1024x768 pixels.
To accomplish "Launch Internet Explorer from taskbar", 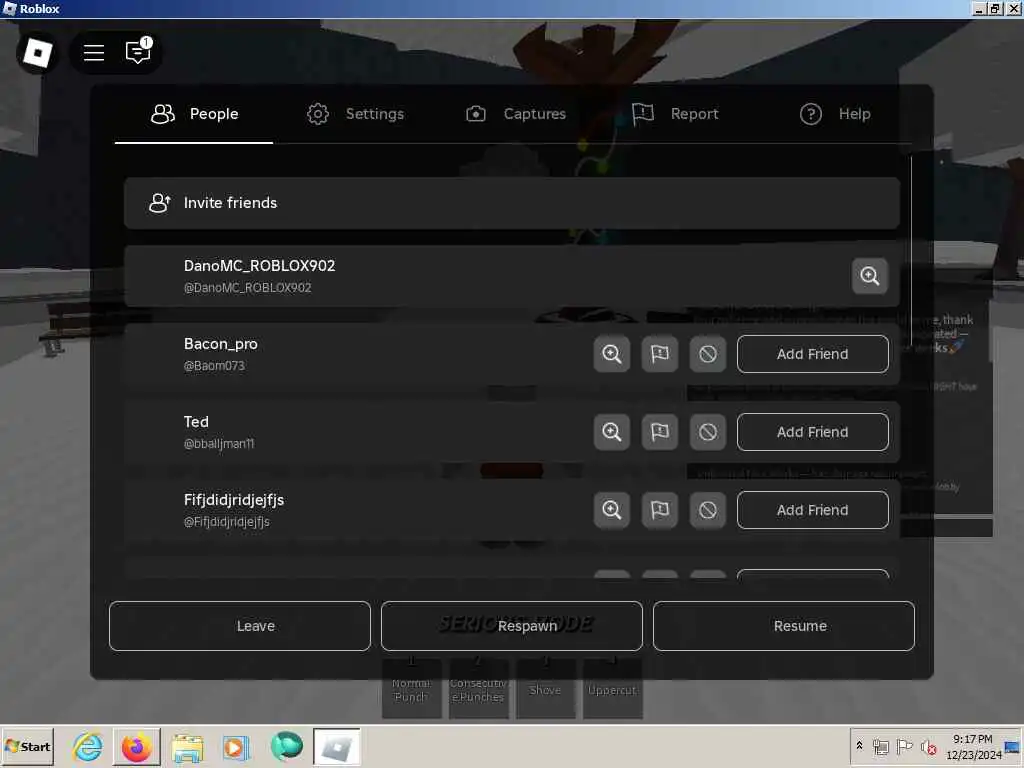I will tap(88, 747).
